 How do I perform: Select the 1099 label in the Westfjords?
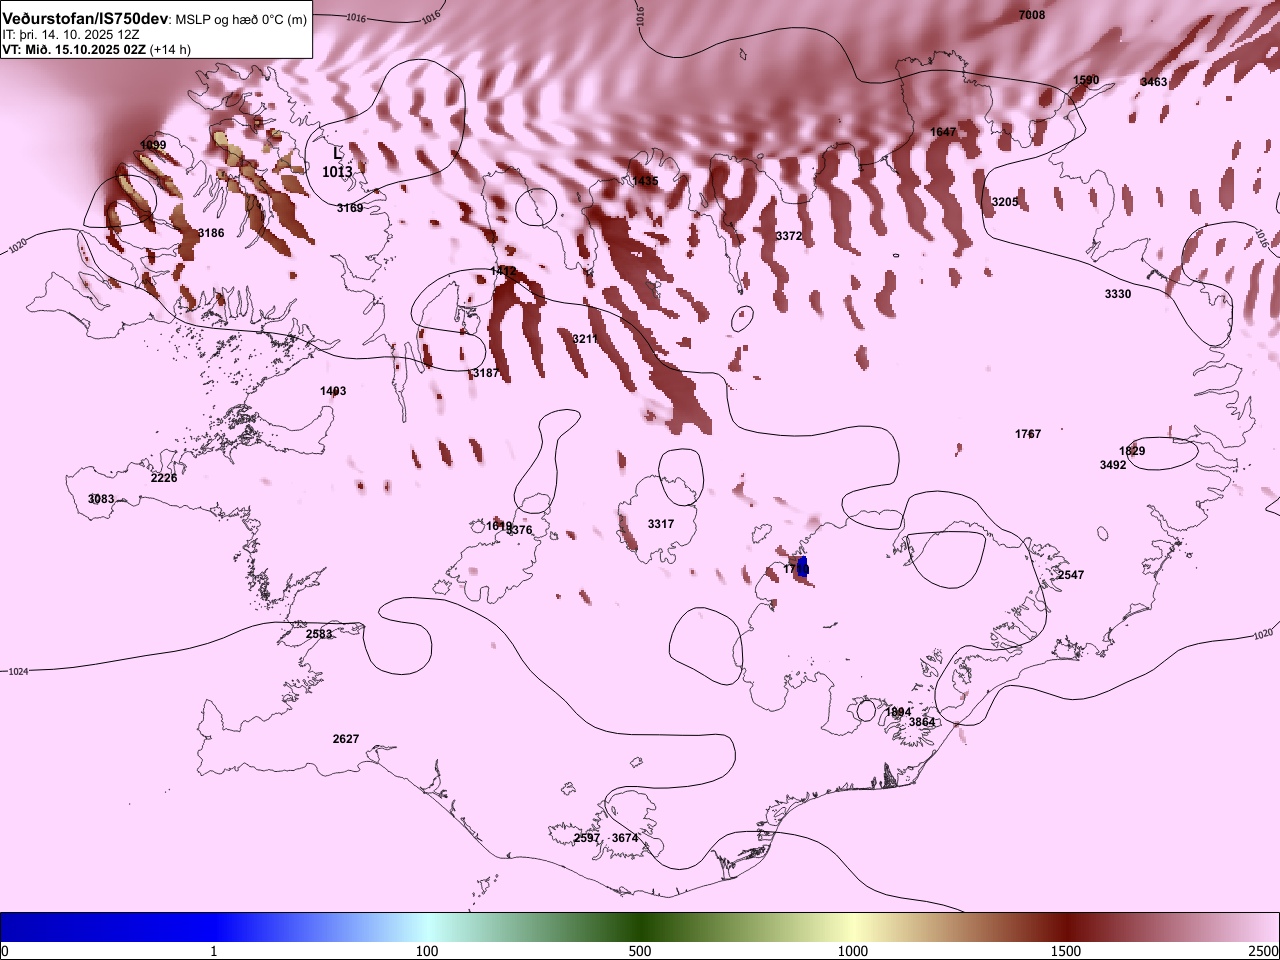click(153, 145)
